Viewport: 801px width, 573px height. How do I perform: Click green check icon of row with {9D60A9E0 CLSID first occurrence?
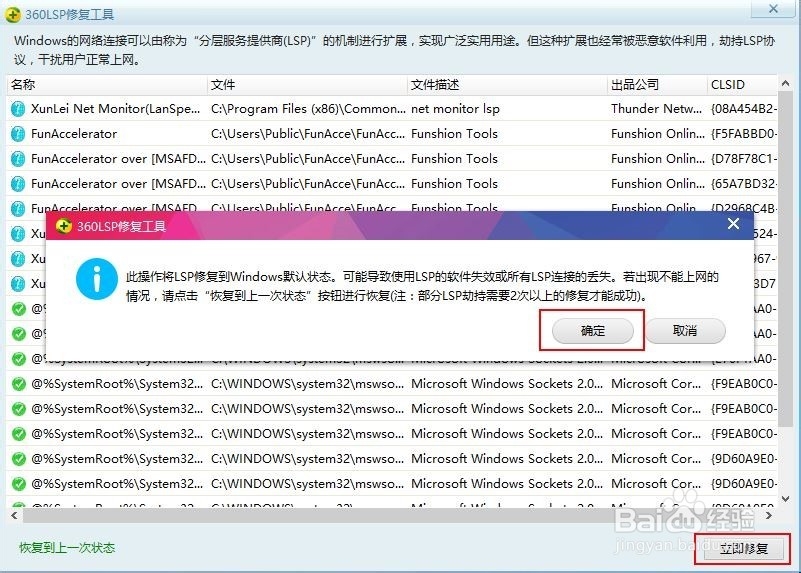coord(19,459)
